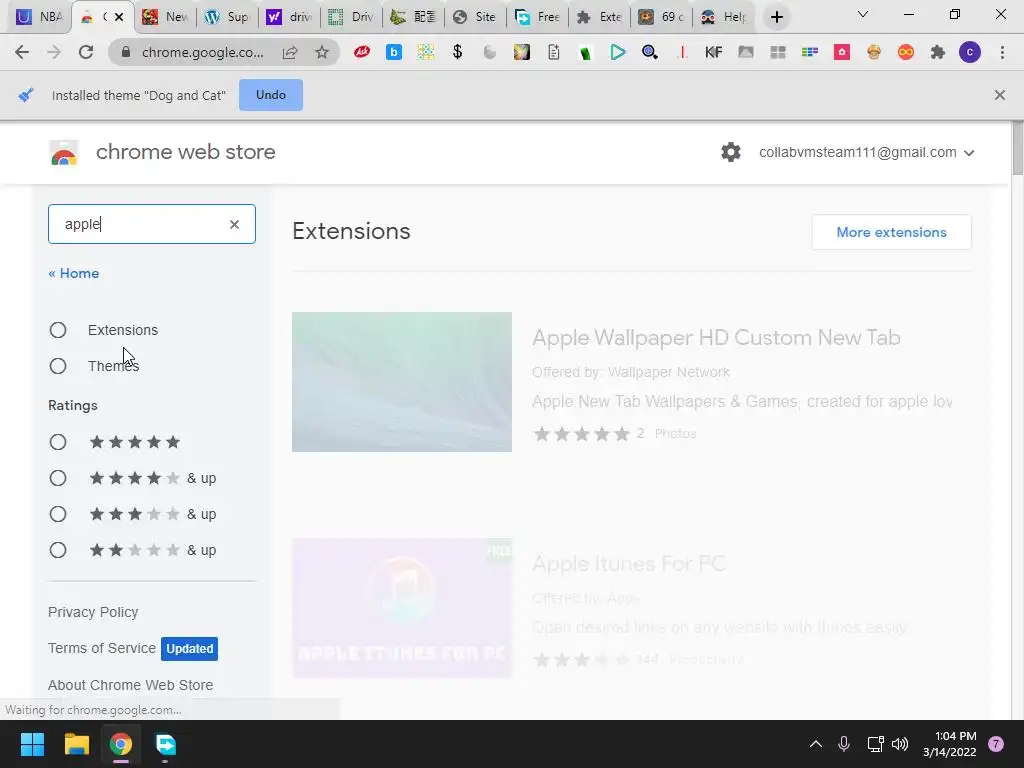
Task: Open the web store settings gear
Action: [x=731, y=152]
